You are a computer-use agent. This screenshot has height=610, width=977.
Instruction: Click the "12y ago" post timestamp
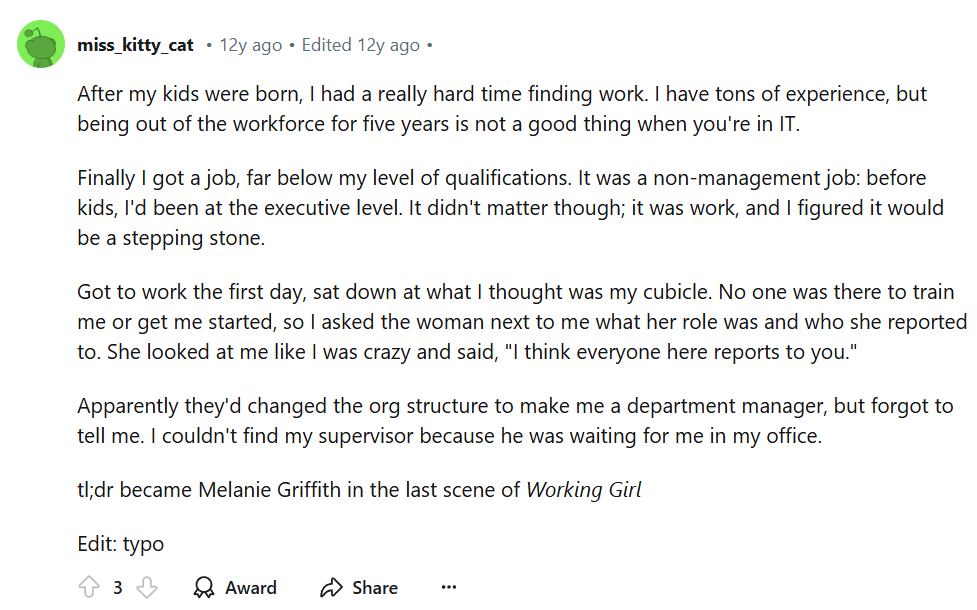click(250, 45)
